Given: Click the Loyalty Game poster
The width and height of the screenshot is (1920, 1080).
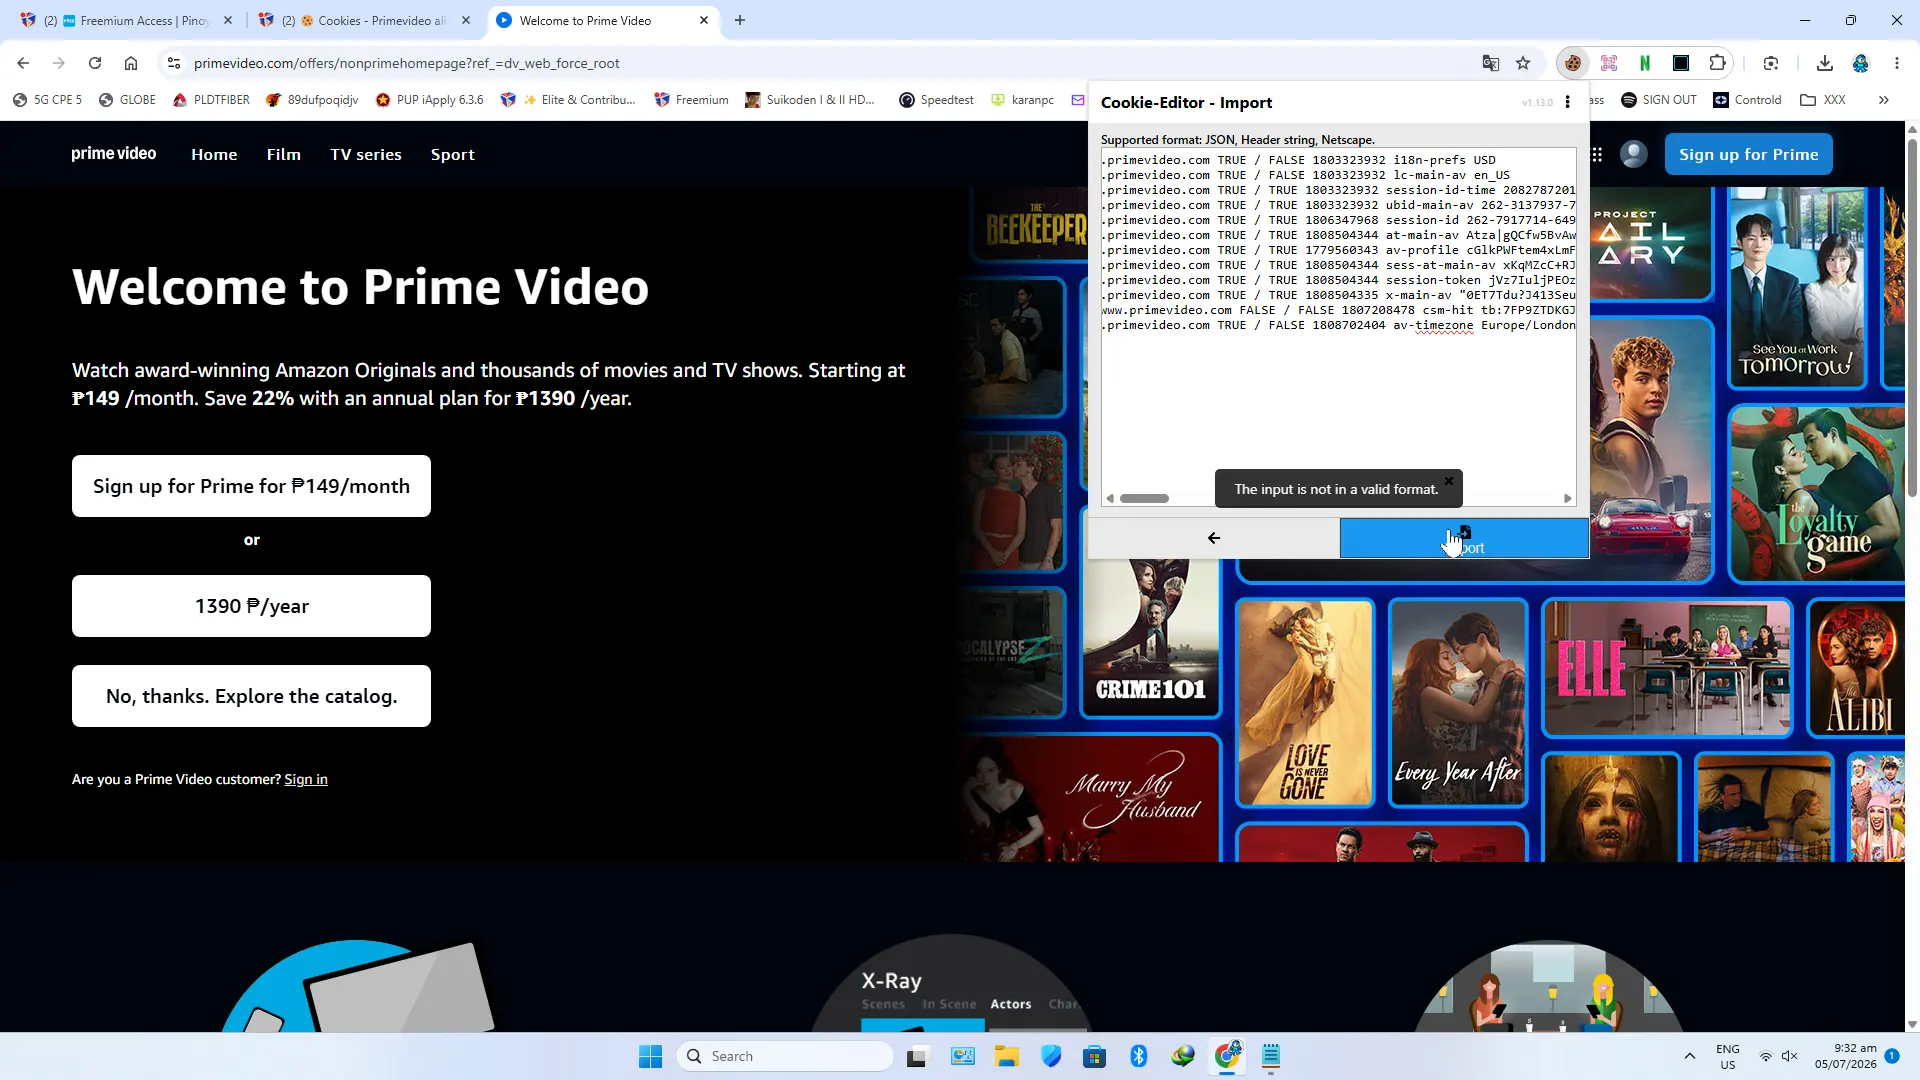Looking at the screenshot, I should click(1817, 494).
